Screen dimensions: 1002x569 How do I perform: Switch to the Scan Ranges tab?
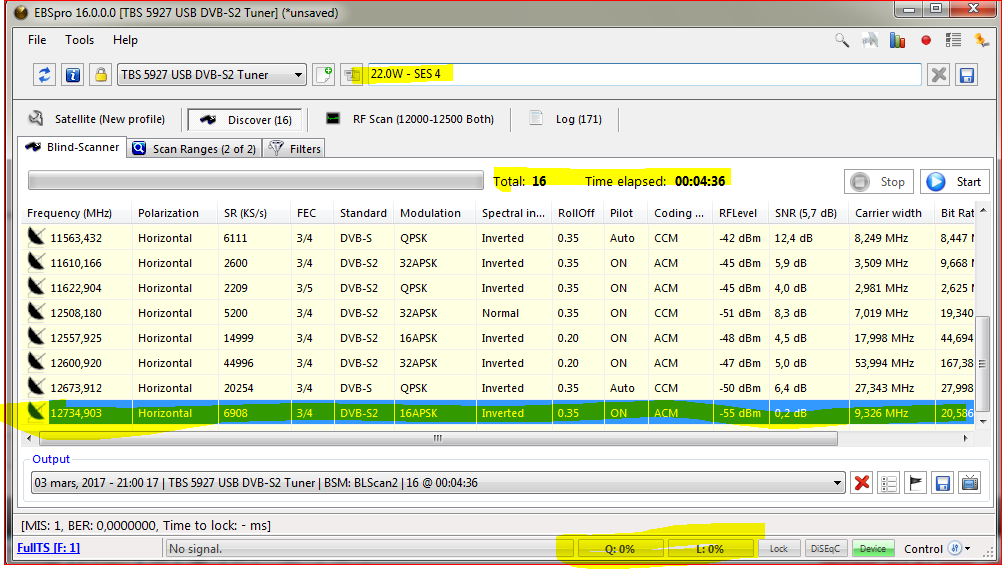(195, 149)
